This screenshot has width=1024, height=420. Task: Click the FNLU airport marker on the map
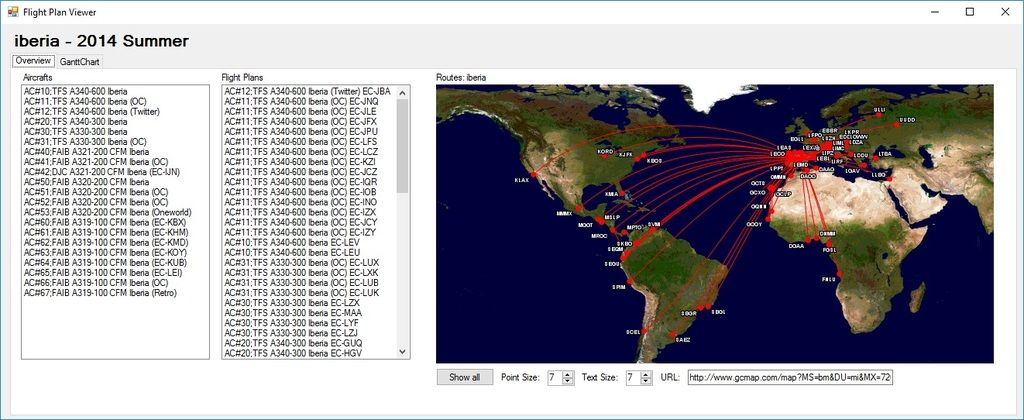(x=840, y=273)
